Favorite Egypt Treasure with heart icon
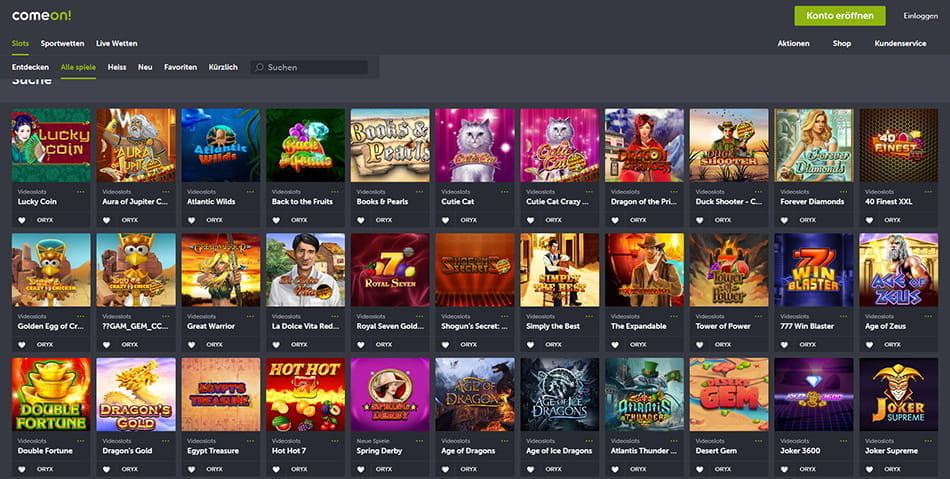 pyautogui.click(x=191, y=469)
